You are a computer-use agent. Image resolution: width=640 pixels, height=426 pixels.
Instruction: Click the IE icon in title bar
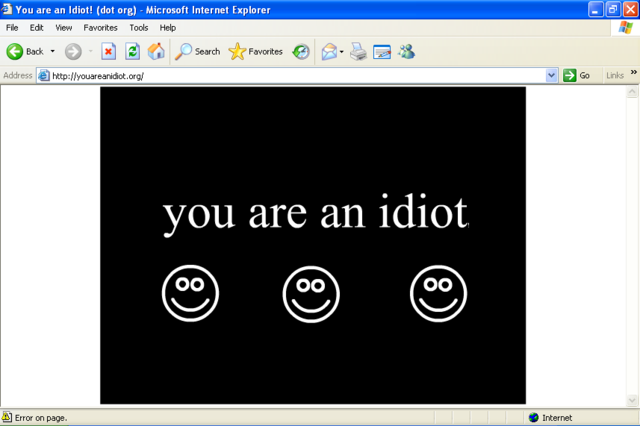point(7,9)
